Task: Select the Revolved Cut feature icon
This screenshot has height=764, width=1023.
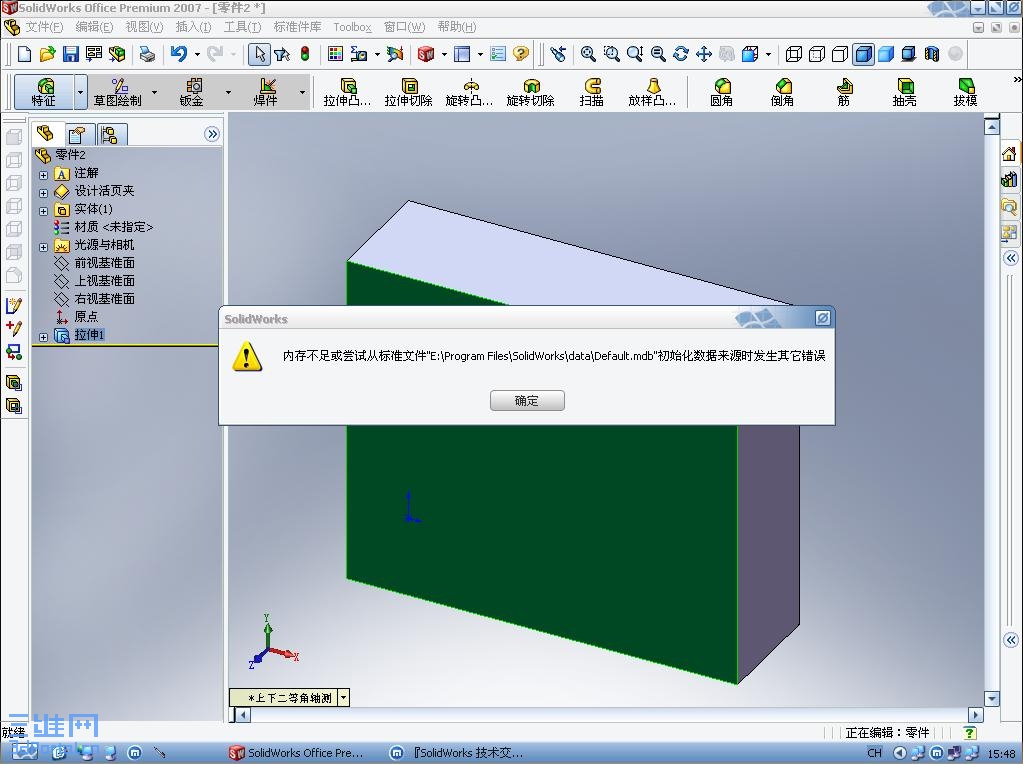Action: [x=530, y=92]
